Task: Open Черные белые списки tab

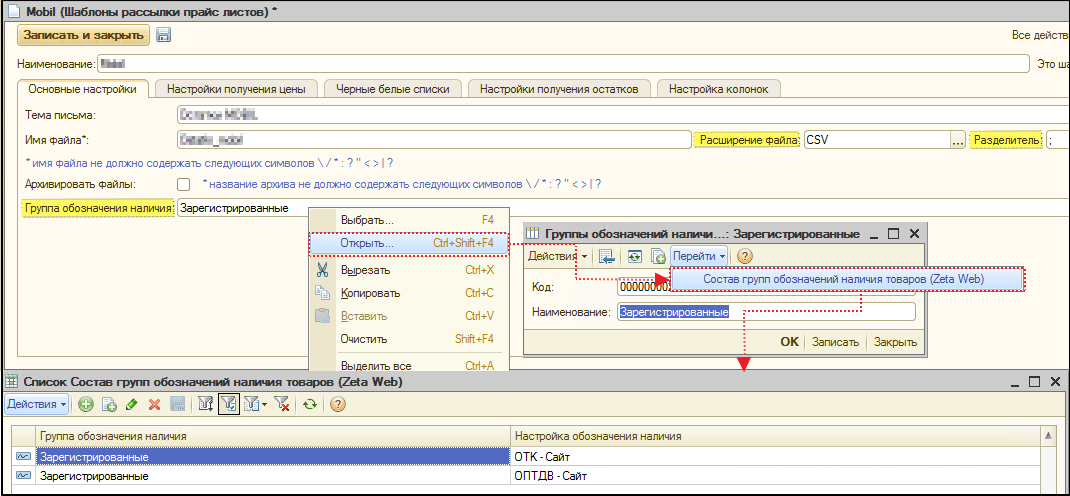Action: point(392,89)
